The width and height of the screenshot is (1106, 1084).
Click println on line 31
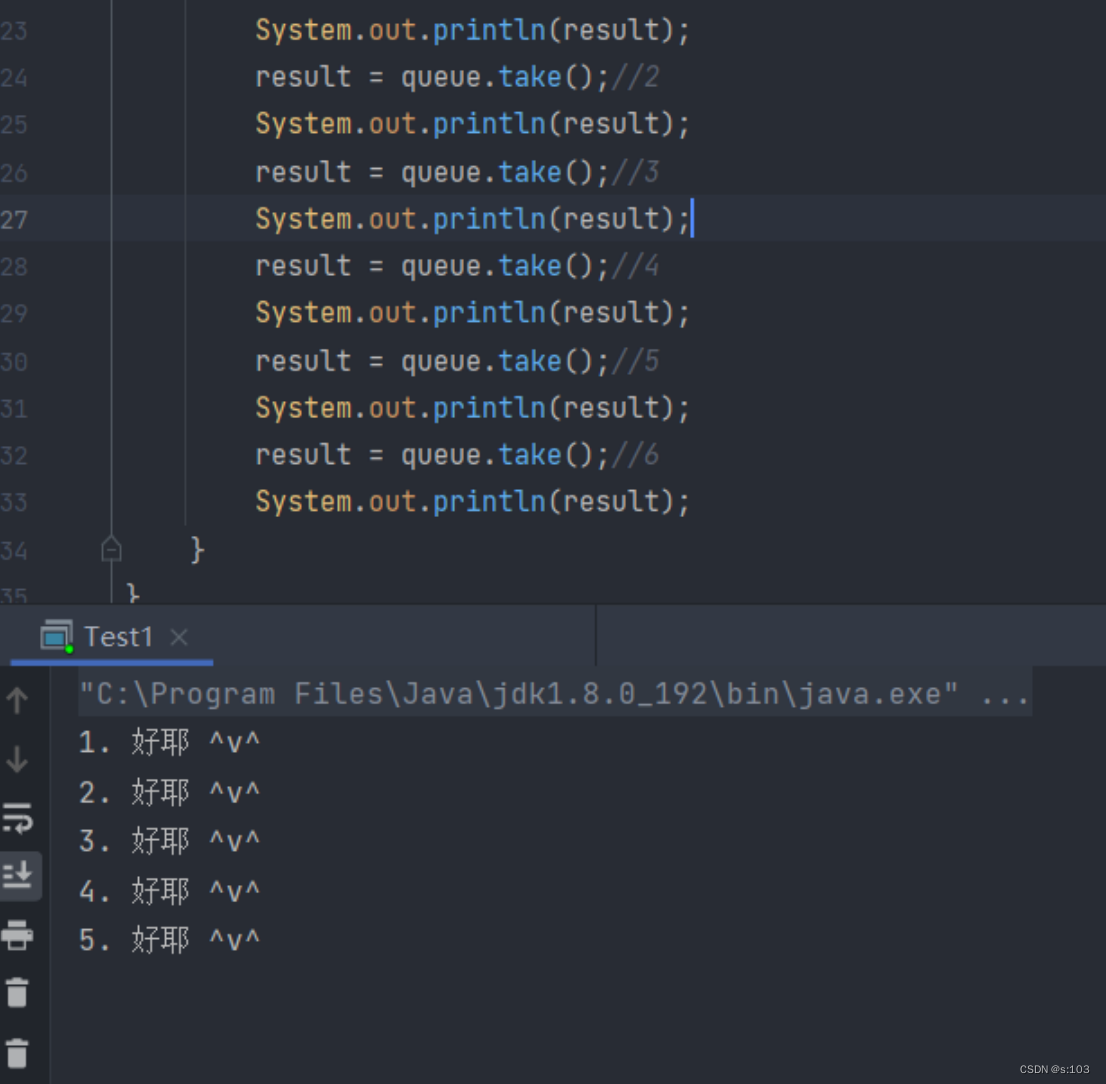pos(489,408)
